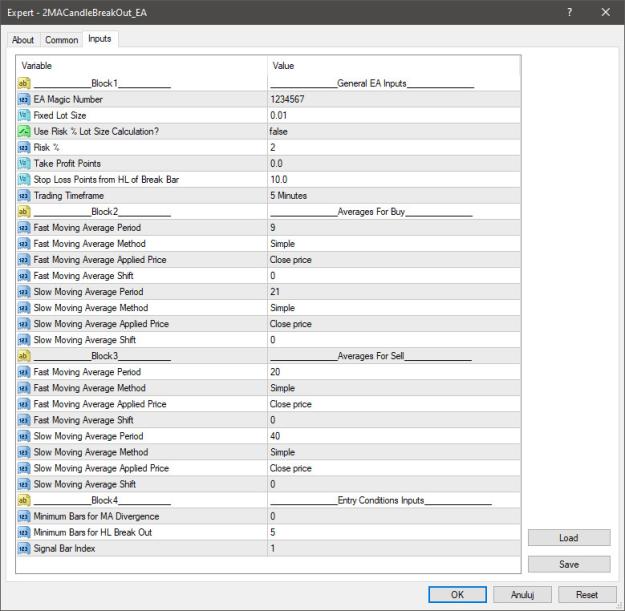Screen dimensions: 625x611
Task: Click the icon for Slow Moving Average Period with value 40
Action: [24, 436]
